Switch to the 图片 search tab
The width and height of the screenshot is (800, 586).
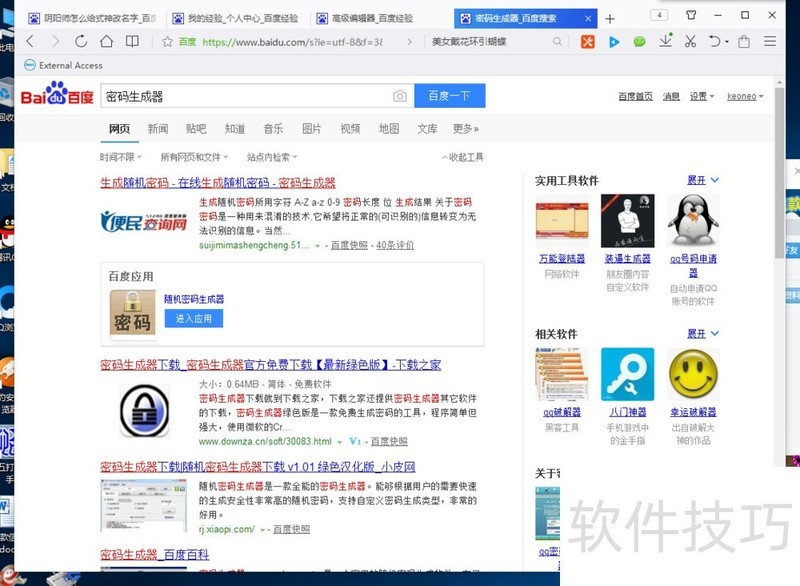(312, 129)
